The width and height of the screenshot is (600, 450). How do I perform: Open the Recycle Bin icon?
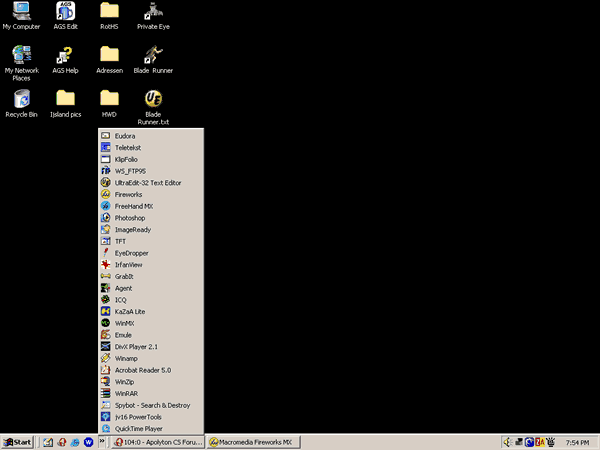pos(21,100)
